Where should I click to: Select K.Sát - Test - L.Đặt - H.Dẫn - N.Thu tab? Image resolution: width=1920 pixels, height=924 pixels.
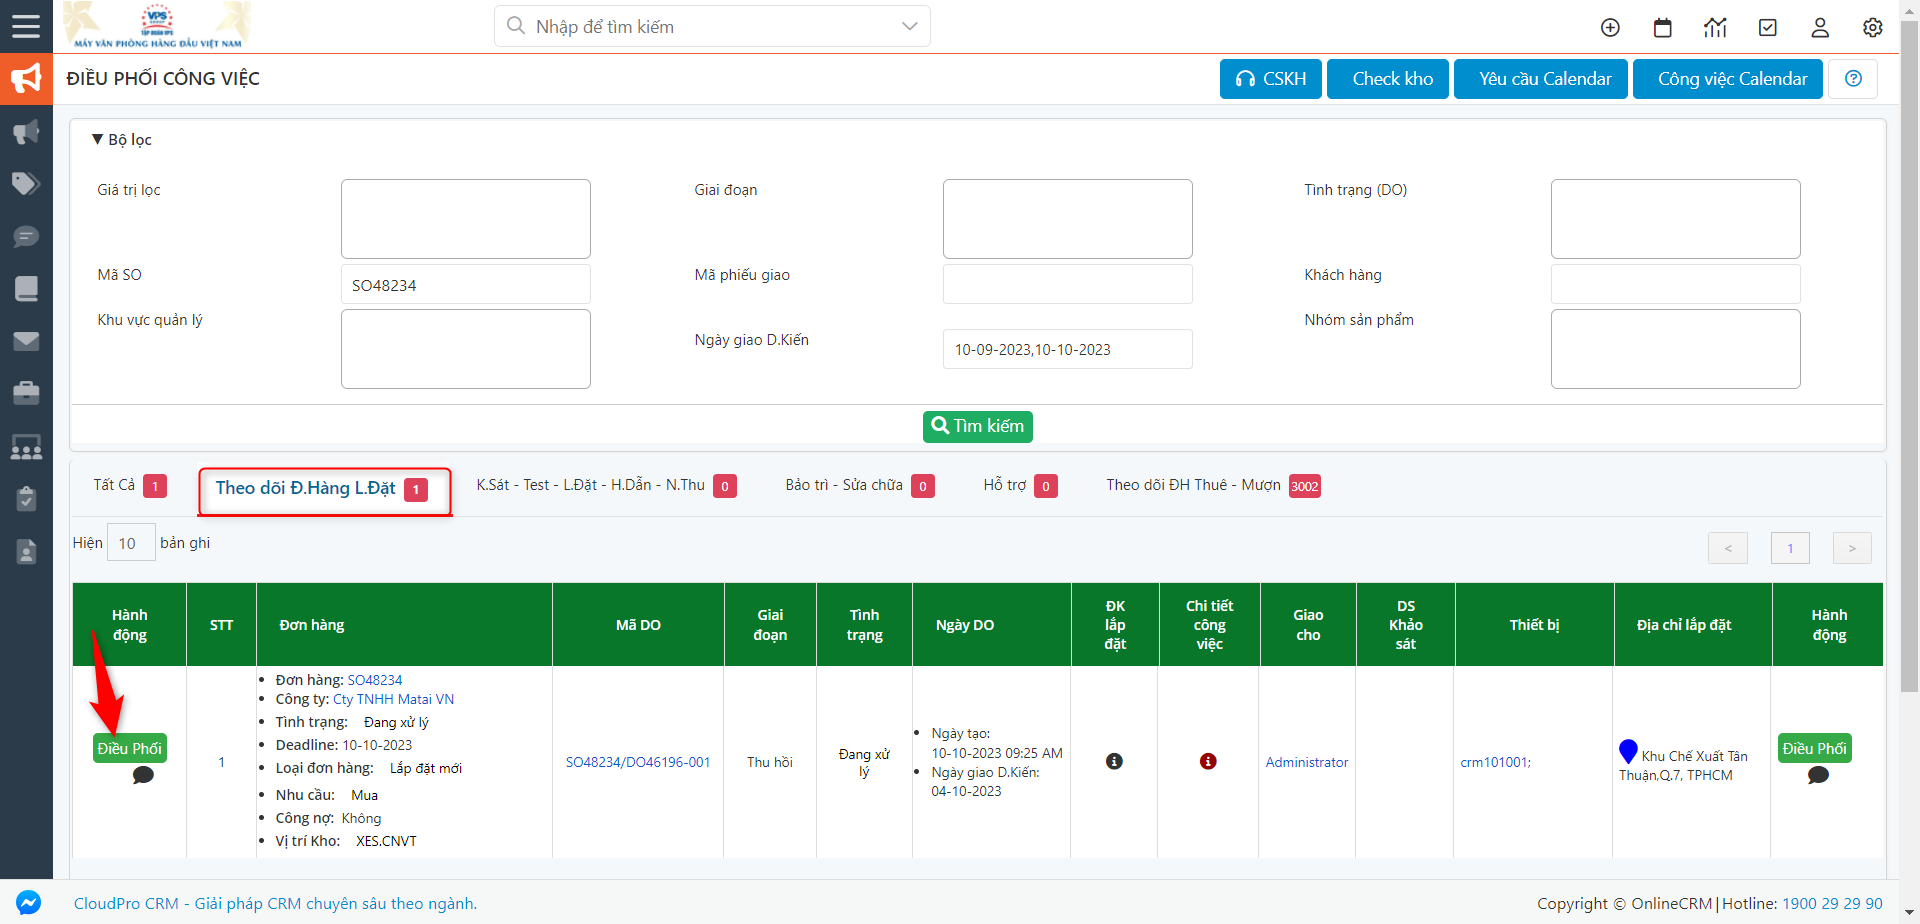tap(606, 486)
